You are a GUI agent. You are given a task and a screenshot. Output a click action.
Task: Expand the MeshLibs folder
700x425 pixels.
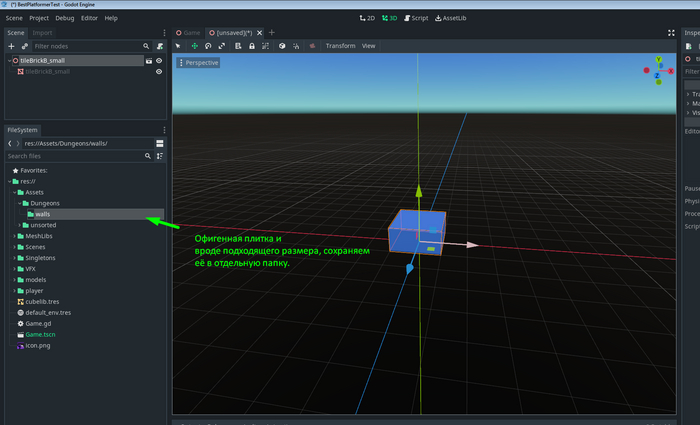pyautogui.click(x=15, y=237)
